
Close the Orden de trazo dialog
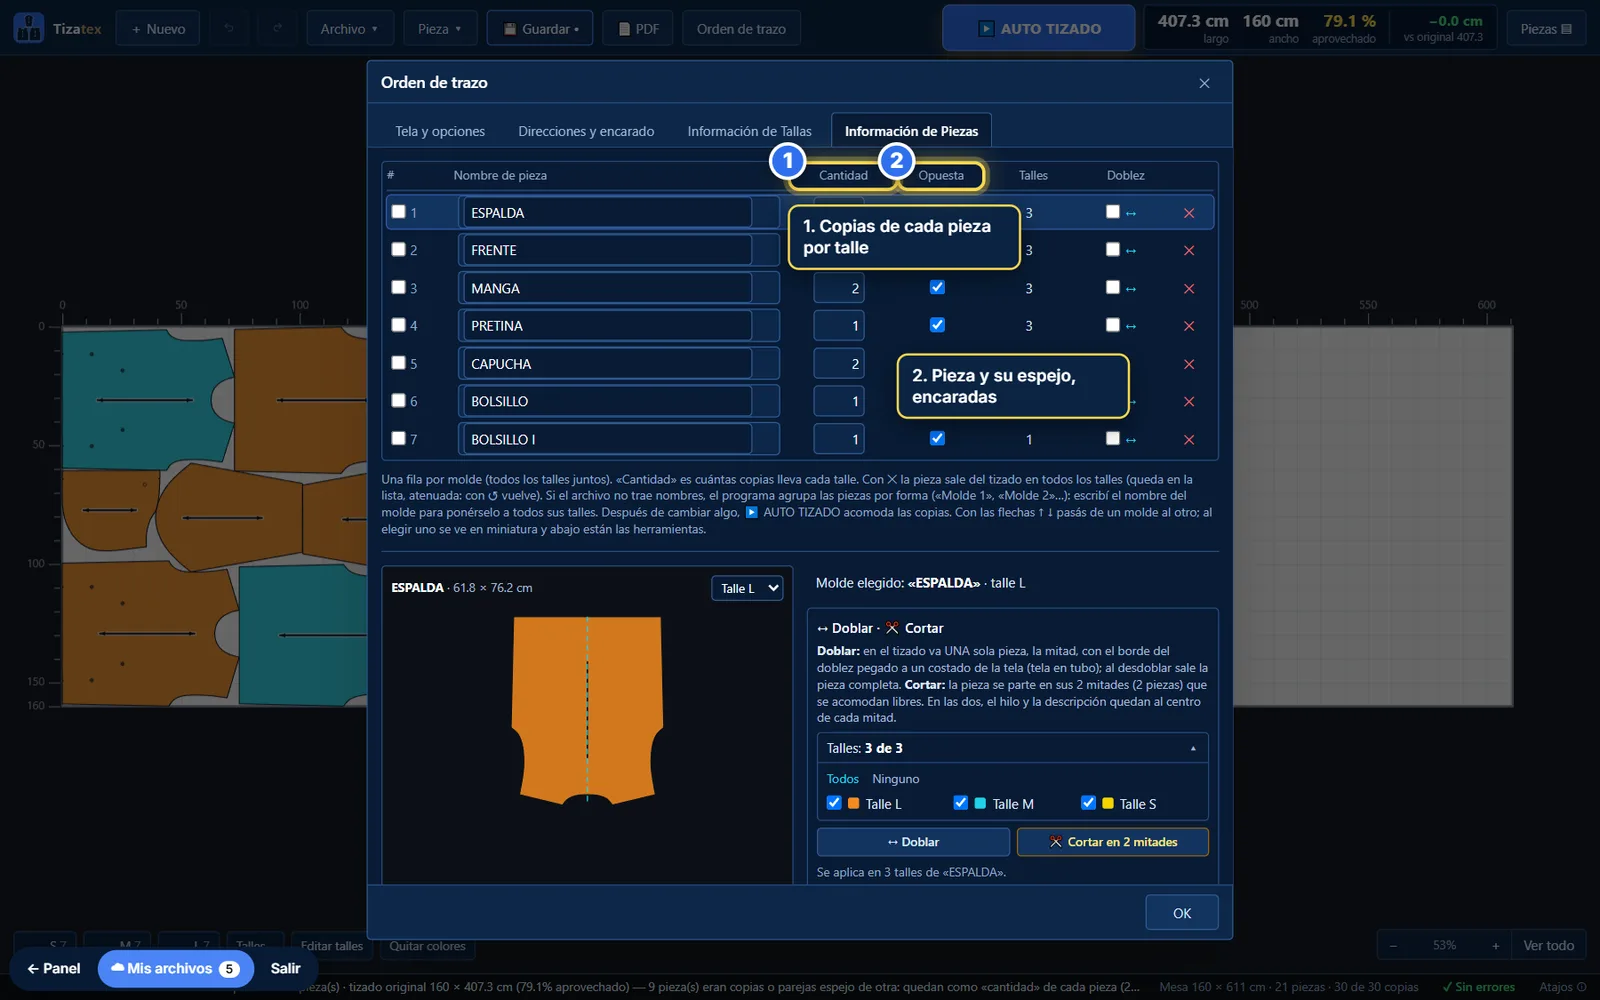click(1204, 83)
